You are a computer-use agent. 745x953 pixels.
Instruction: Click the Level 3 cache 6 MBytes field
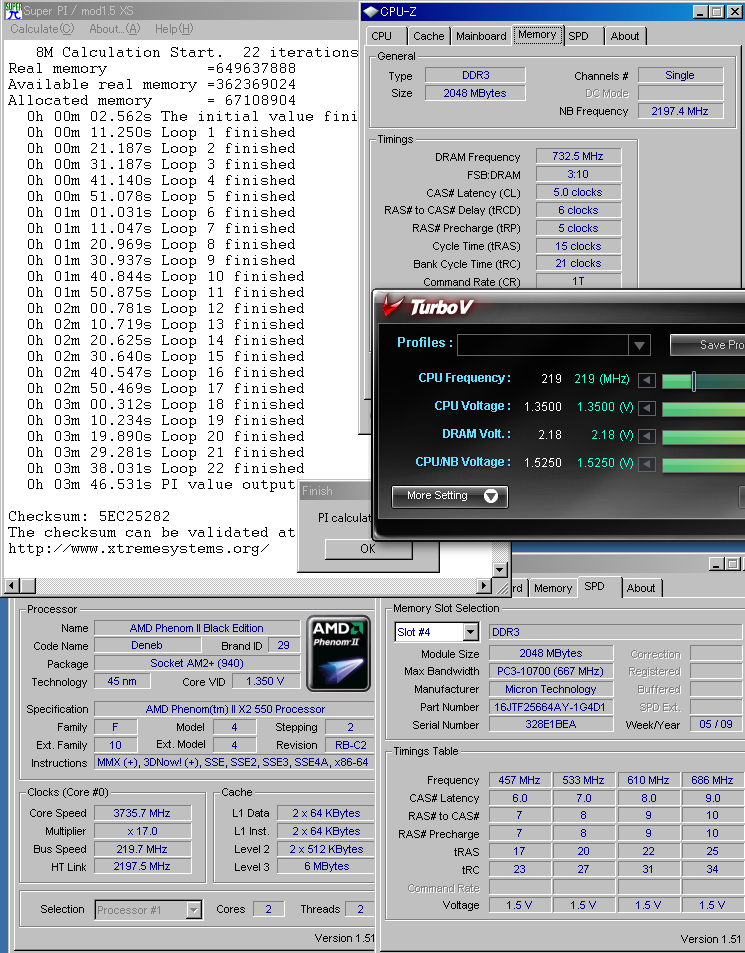pyautogui.click(x=326, y=866)
